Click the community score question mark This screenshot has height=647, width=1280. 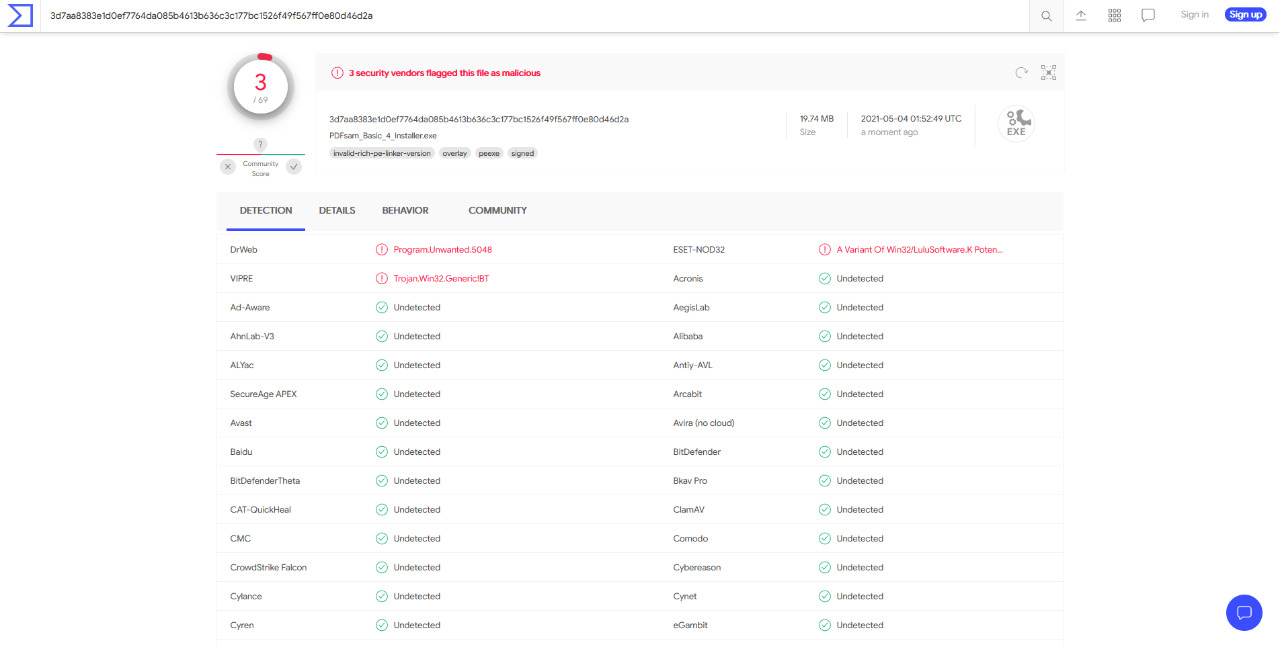click(260, 144)
